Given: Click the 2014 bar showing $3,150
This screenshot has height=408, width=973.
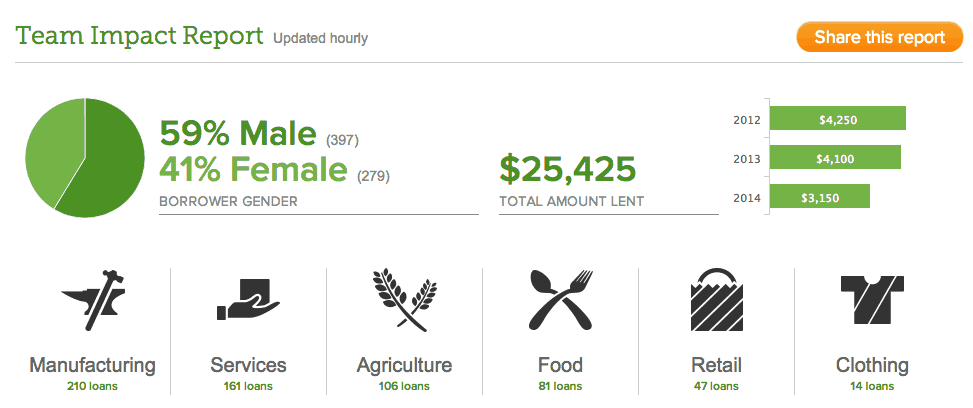Looking at the screenshot, I should pyautogui.click(x=820, y=196).
